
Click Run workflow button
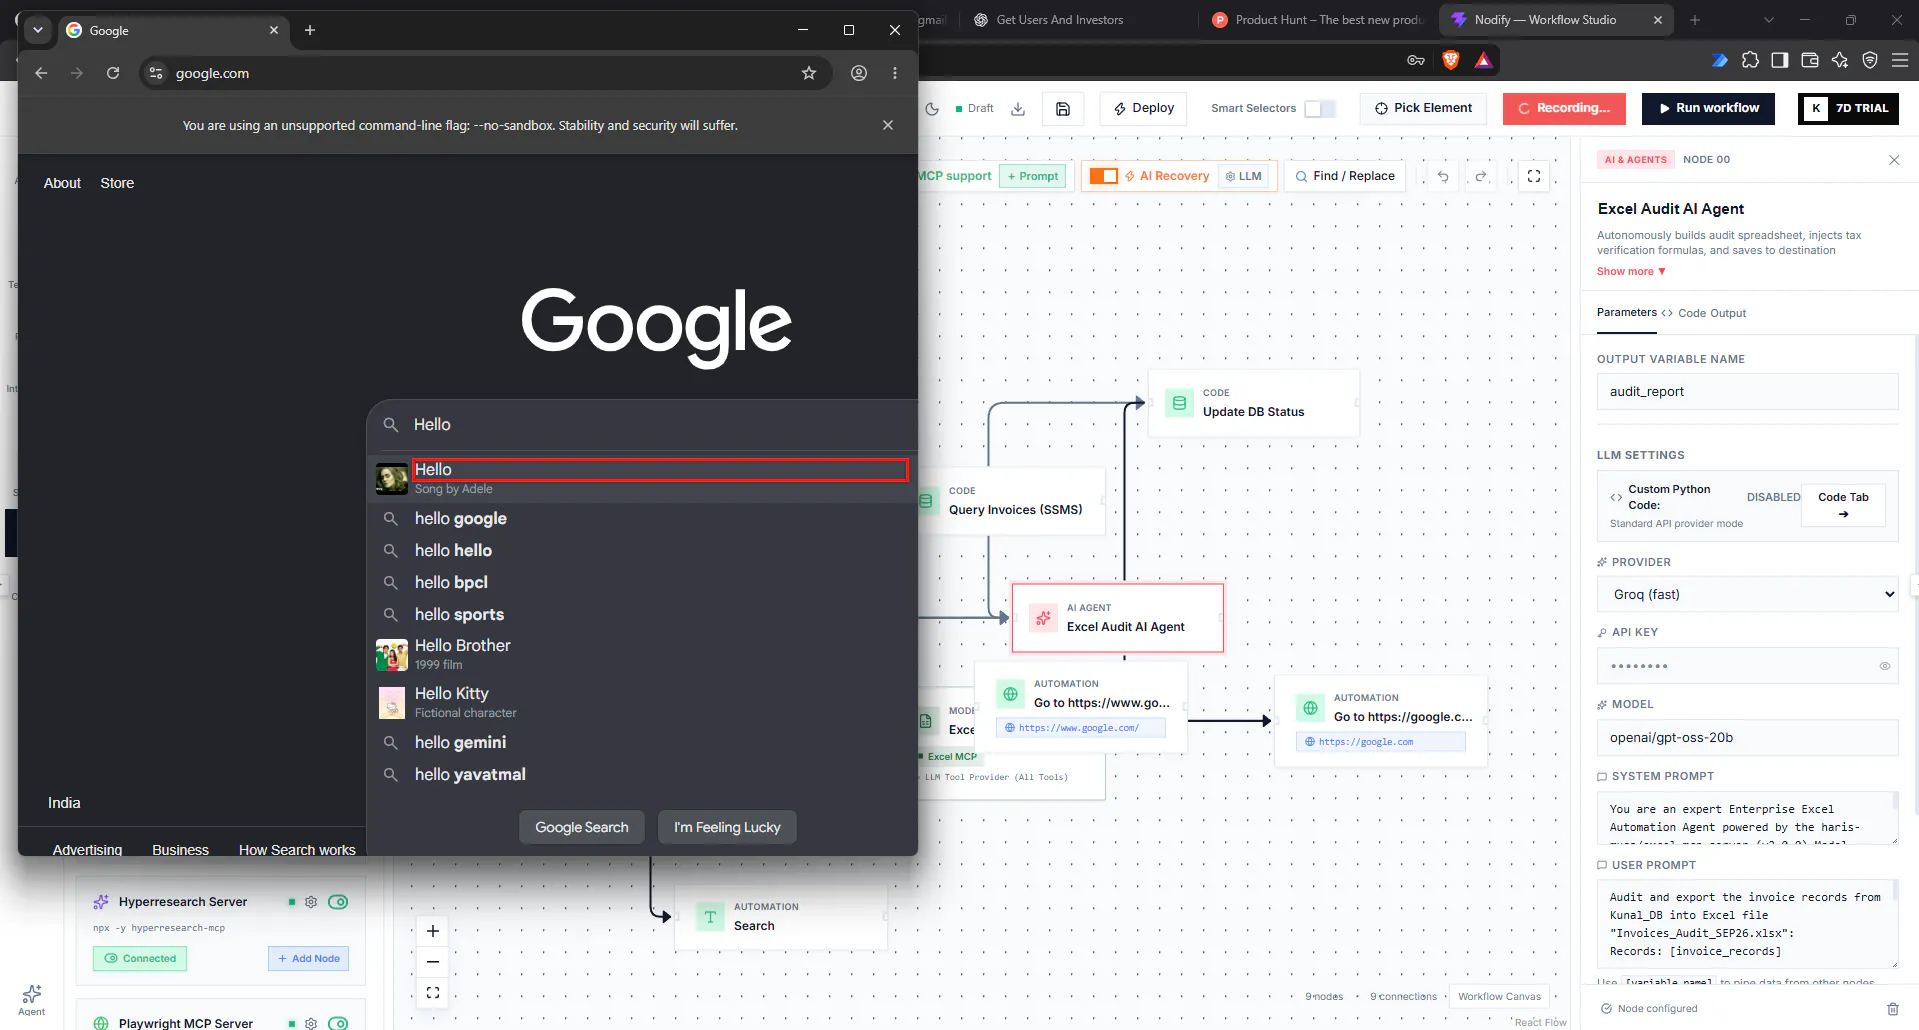(1709, 108)
